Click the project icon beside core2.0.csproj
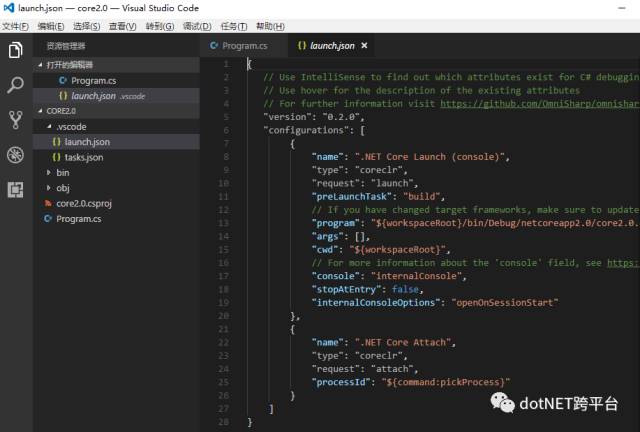The width and height of the screenshot is (640, 432). [x=48, y=203]
